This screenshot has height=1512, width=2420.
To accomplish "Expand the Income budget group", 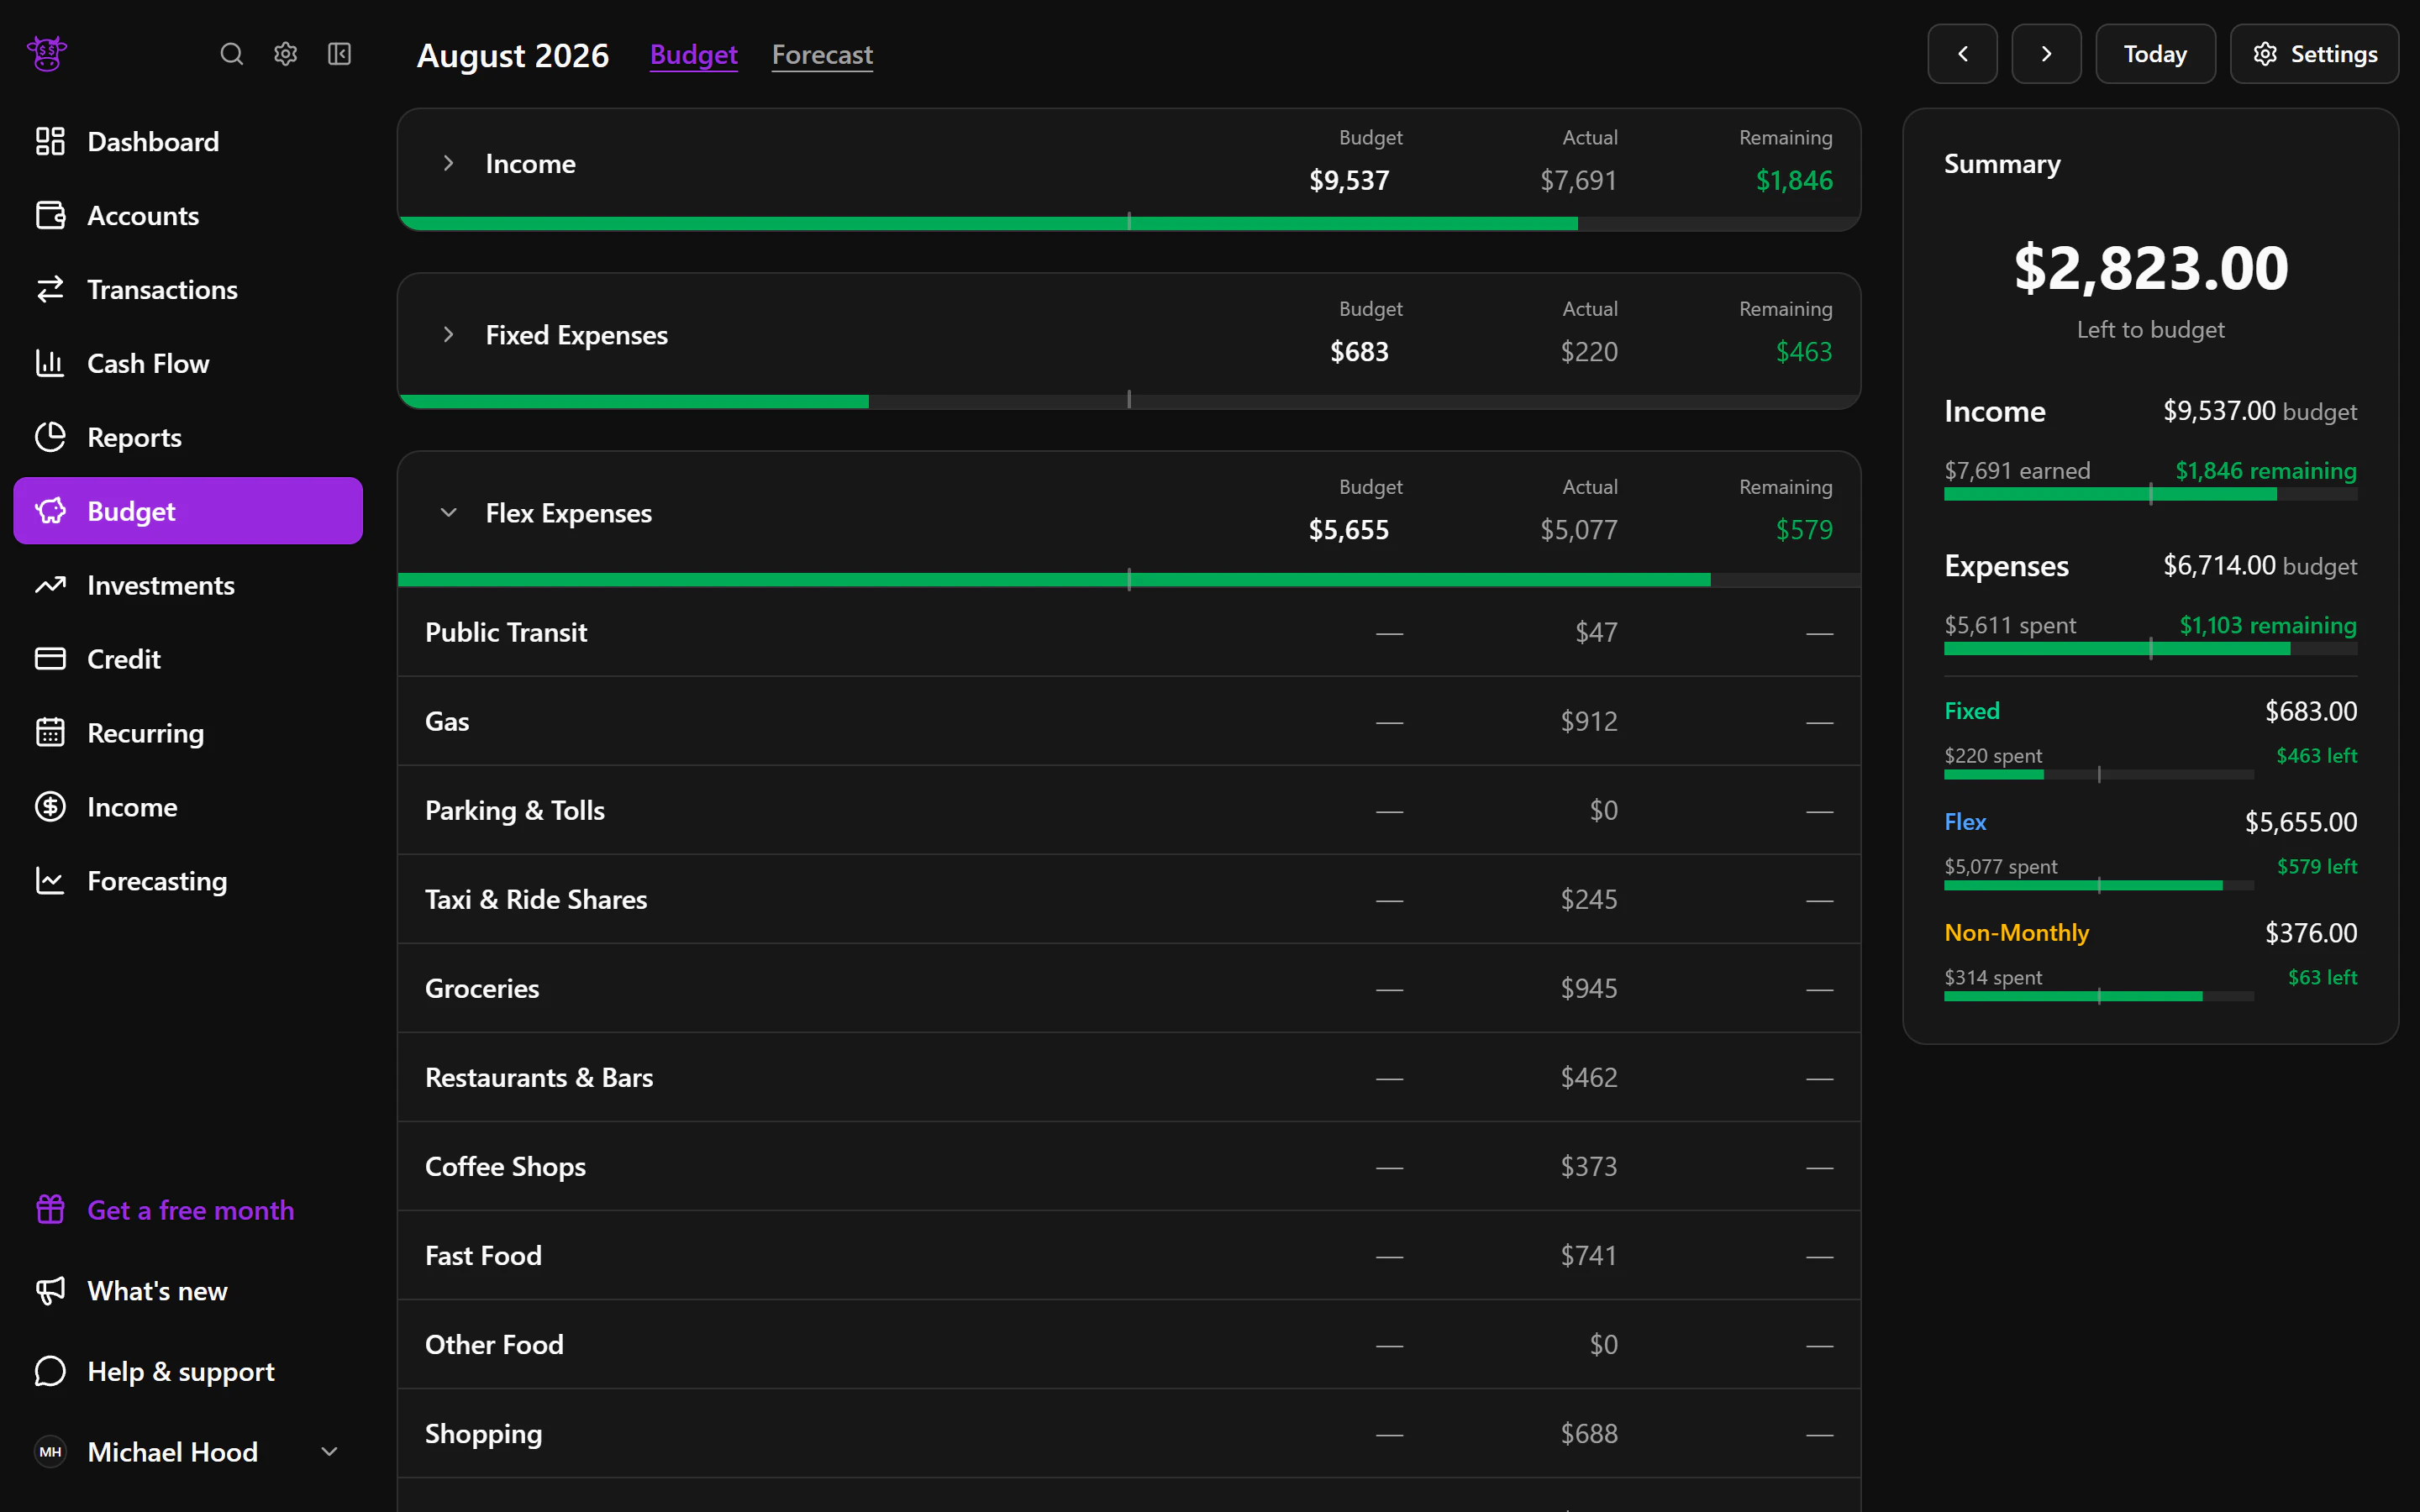I will click(x=449, y=163).
